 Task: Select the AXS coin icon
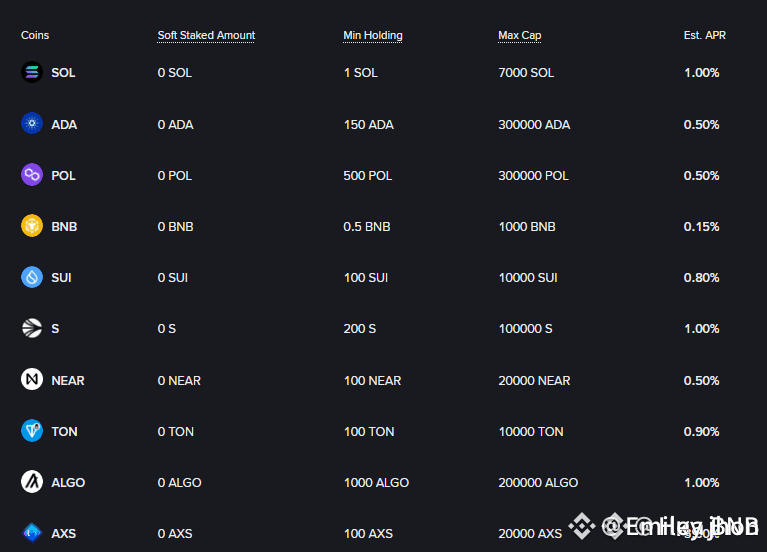[x=32, y=533]
